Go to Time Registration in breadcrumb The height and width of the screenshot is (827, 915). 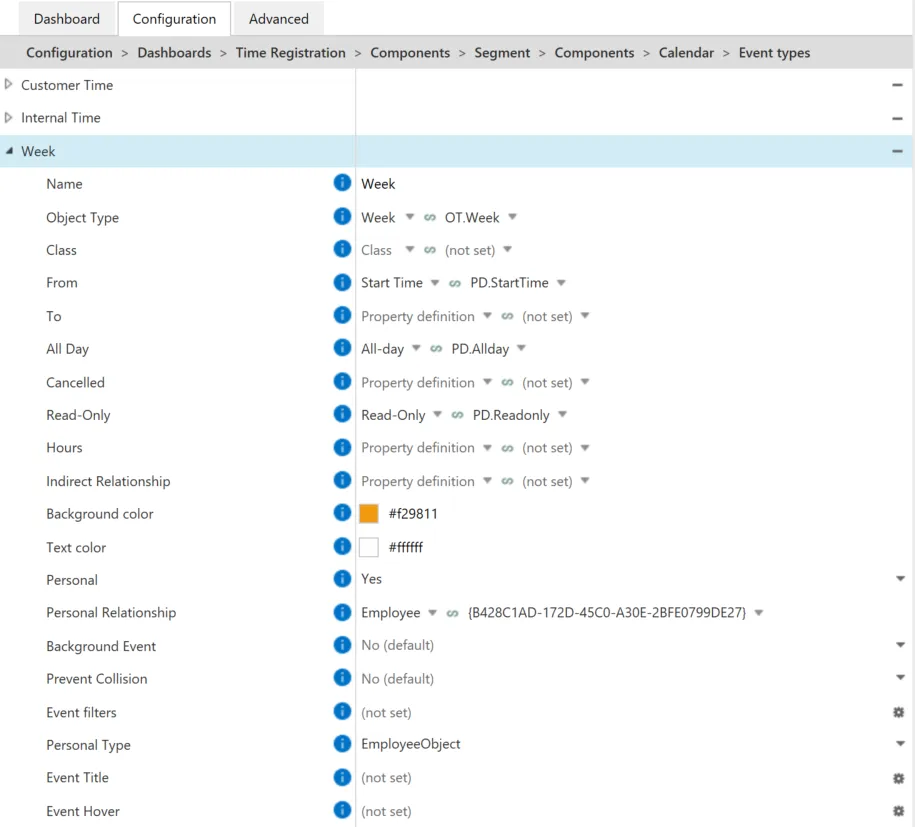[x=291, y=53]
